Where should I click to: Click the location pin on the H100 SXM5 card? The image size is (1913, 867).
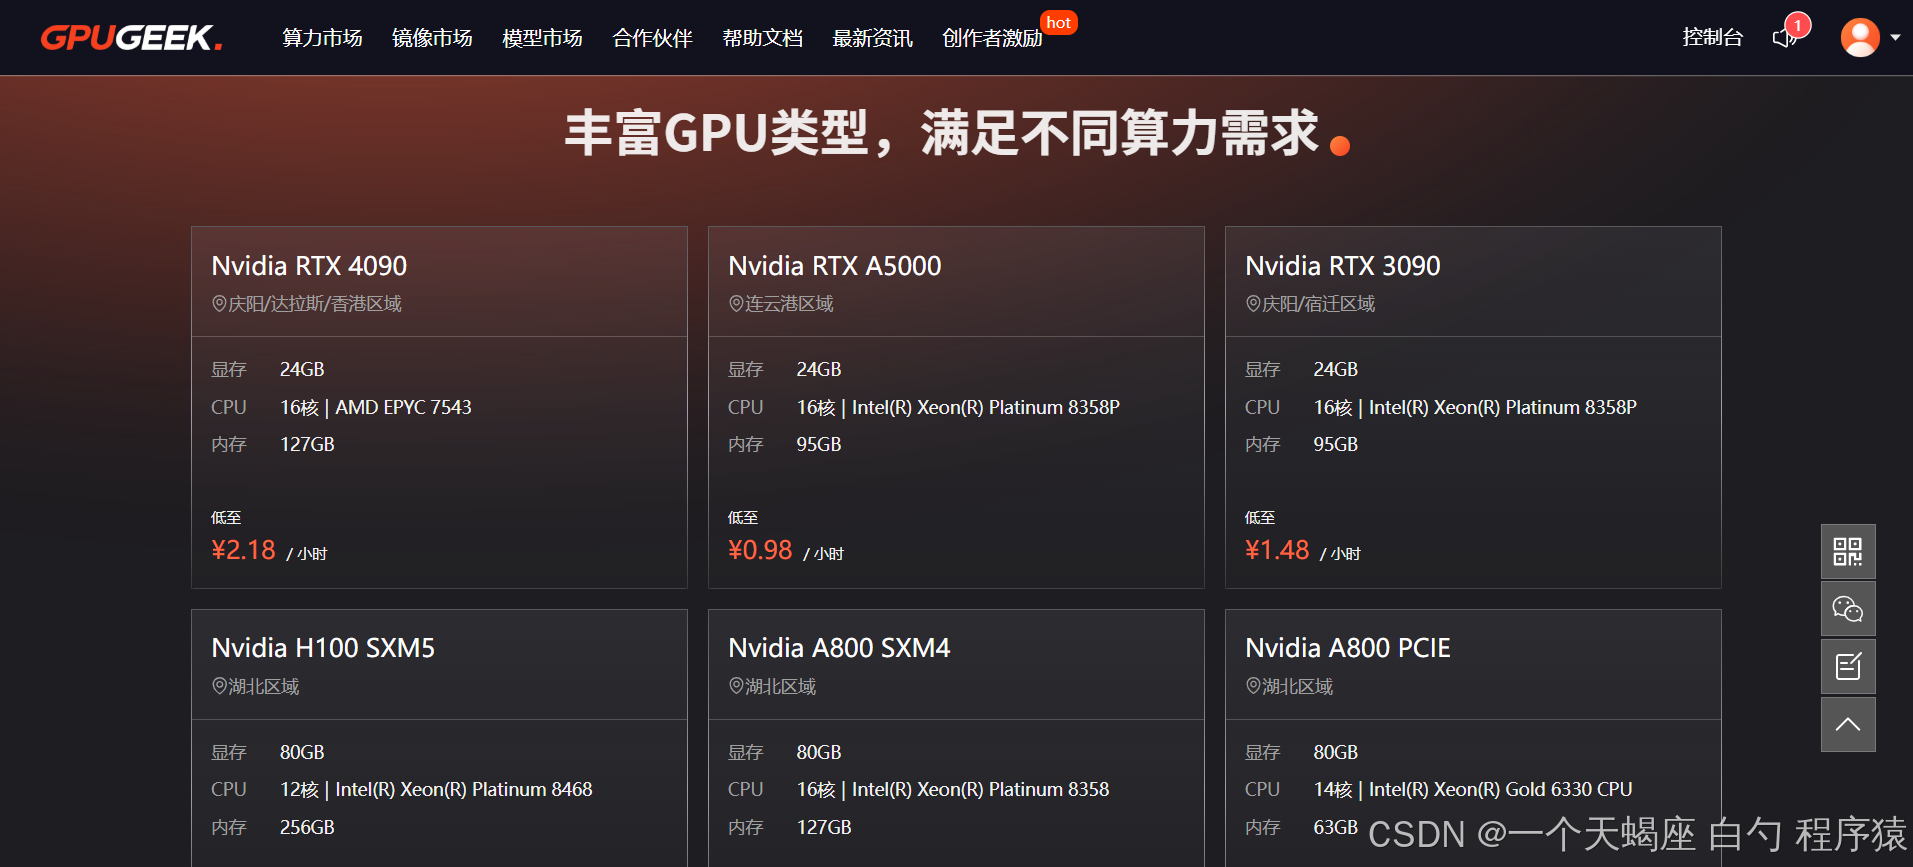point(219,686)
